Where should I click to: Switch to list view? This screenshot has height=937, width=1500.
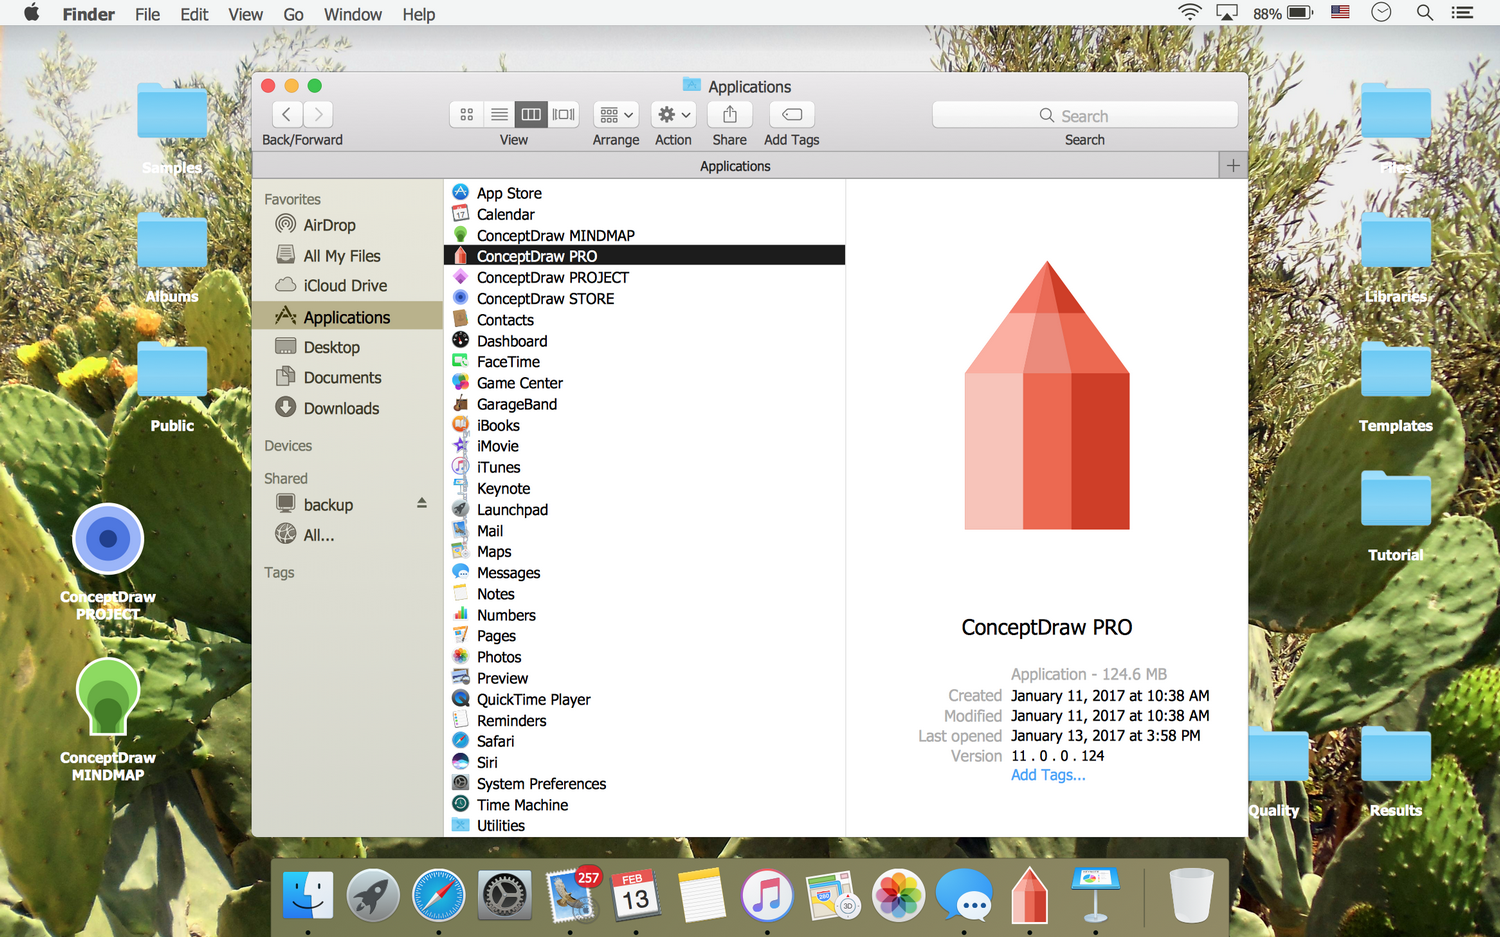(498, 114)
